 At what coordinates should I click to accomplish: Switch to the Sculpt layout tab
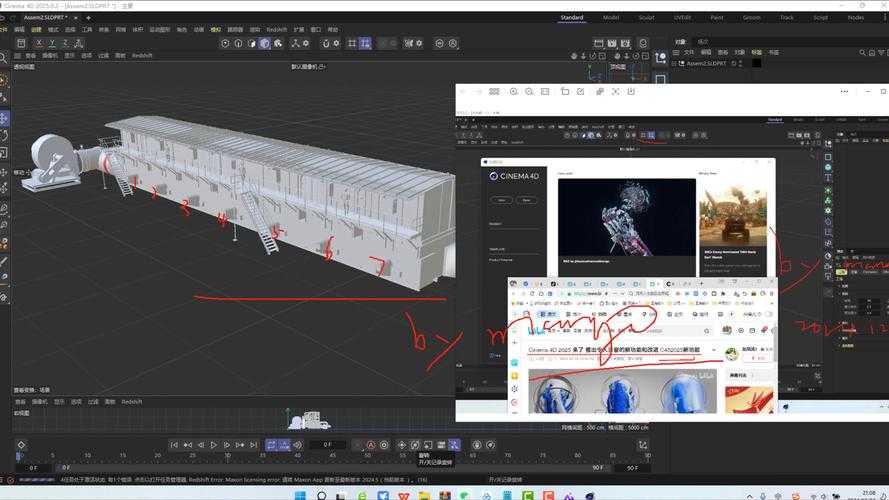click(x=646, y=18)
